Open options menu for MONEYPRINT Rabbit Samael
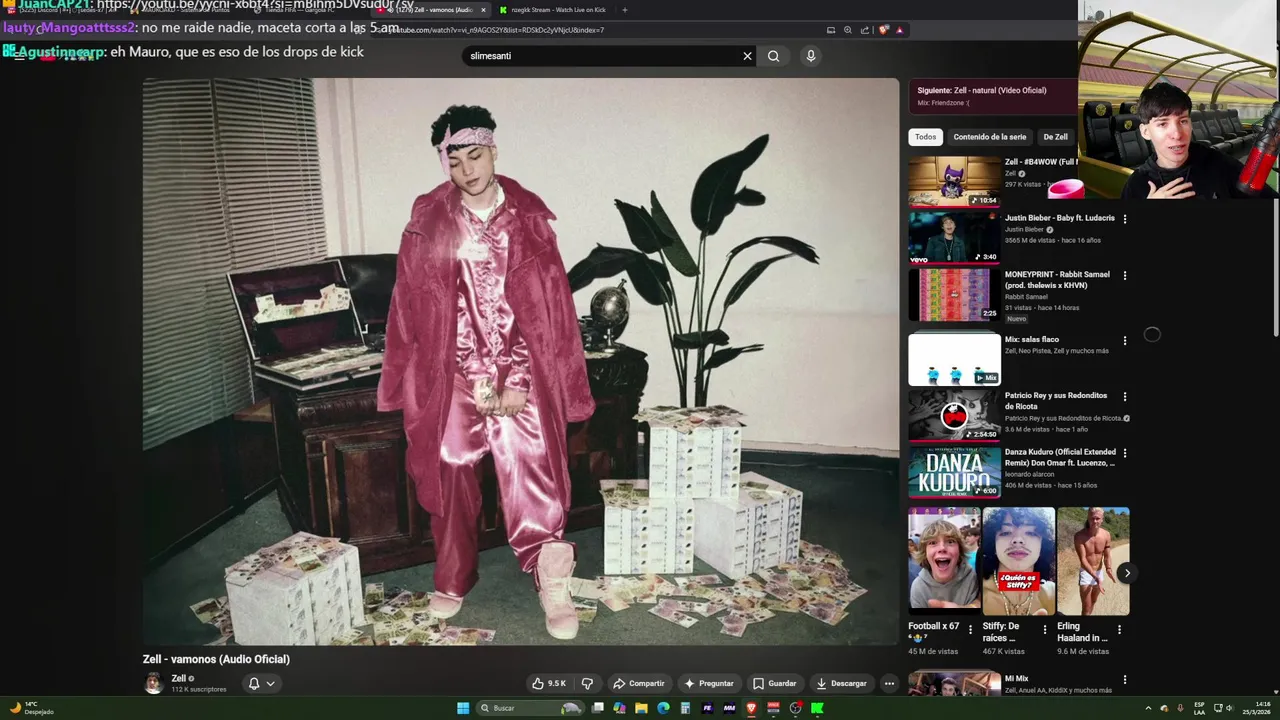 (1125, 275)
